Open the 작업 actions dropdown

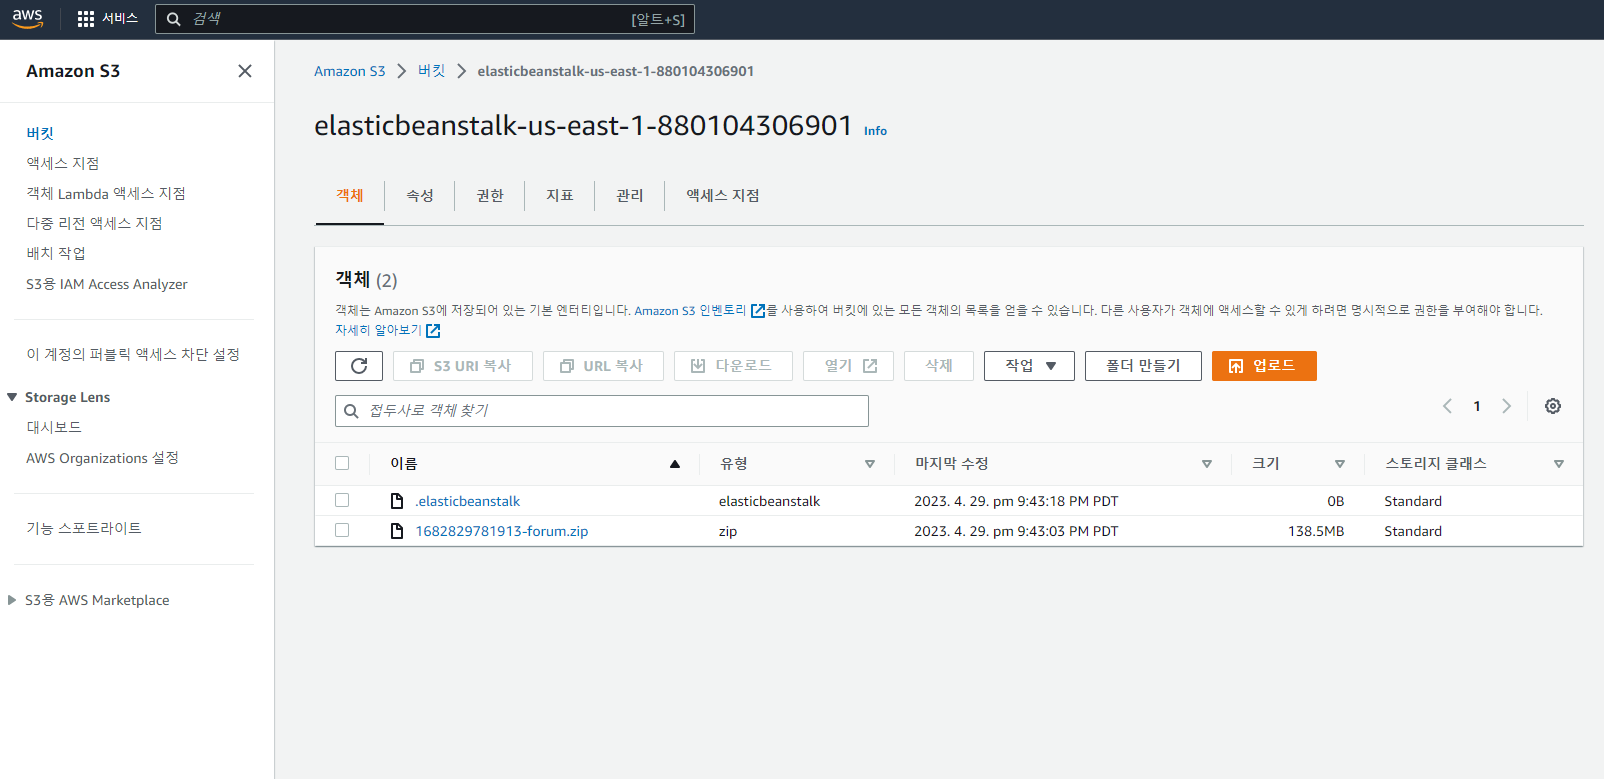[x=1029, y=366]
